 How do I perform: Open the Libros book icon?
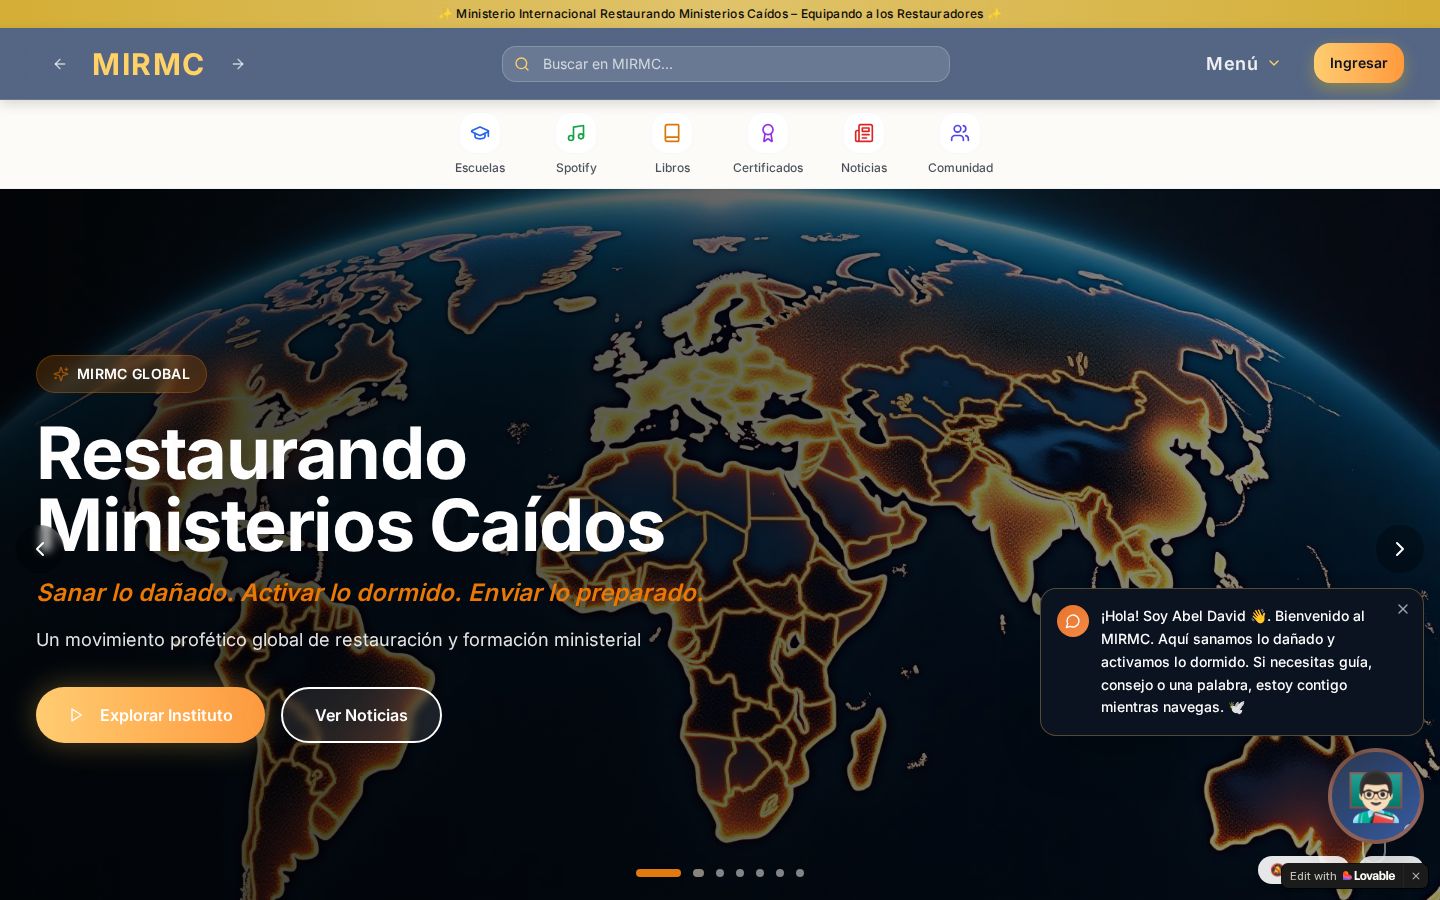[672, 133]
